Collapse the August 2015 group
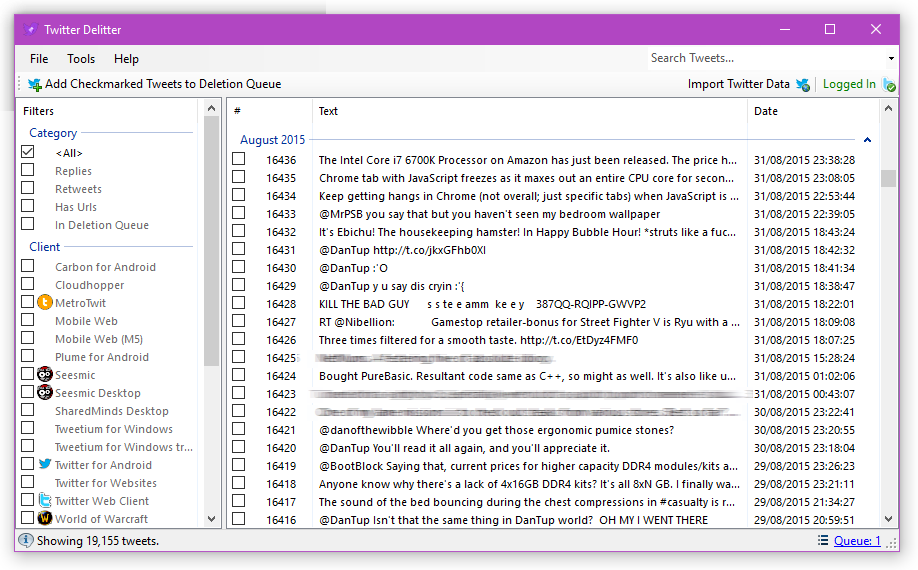This screenshot has width=918, height=570. click(x=867, y=141)
